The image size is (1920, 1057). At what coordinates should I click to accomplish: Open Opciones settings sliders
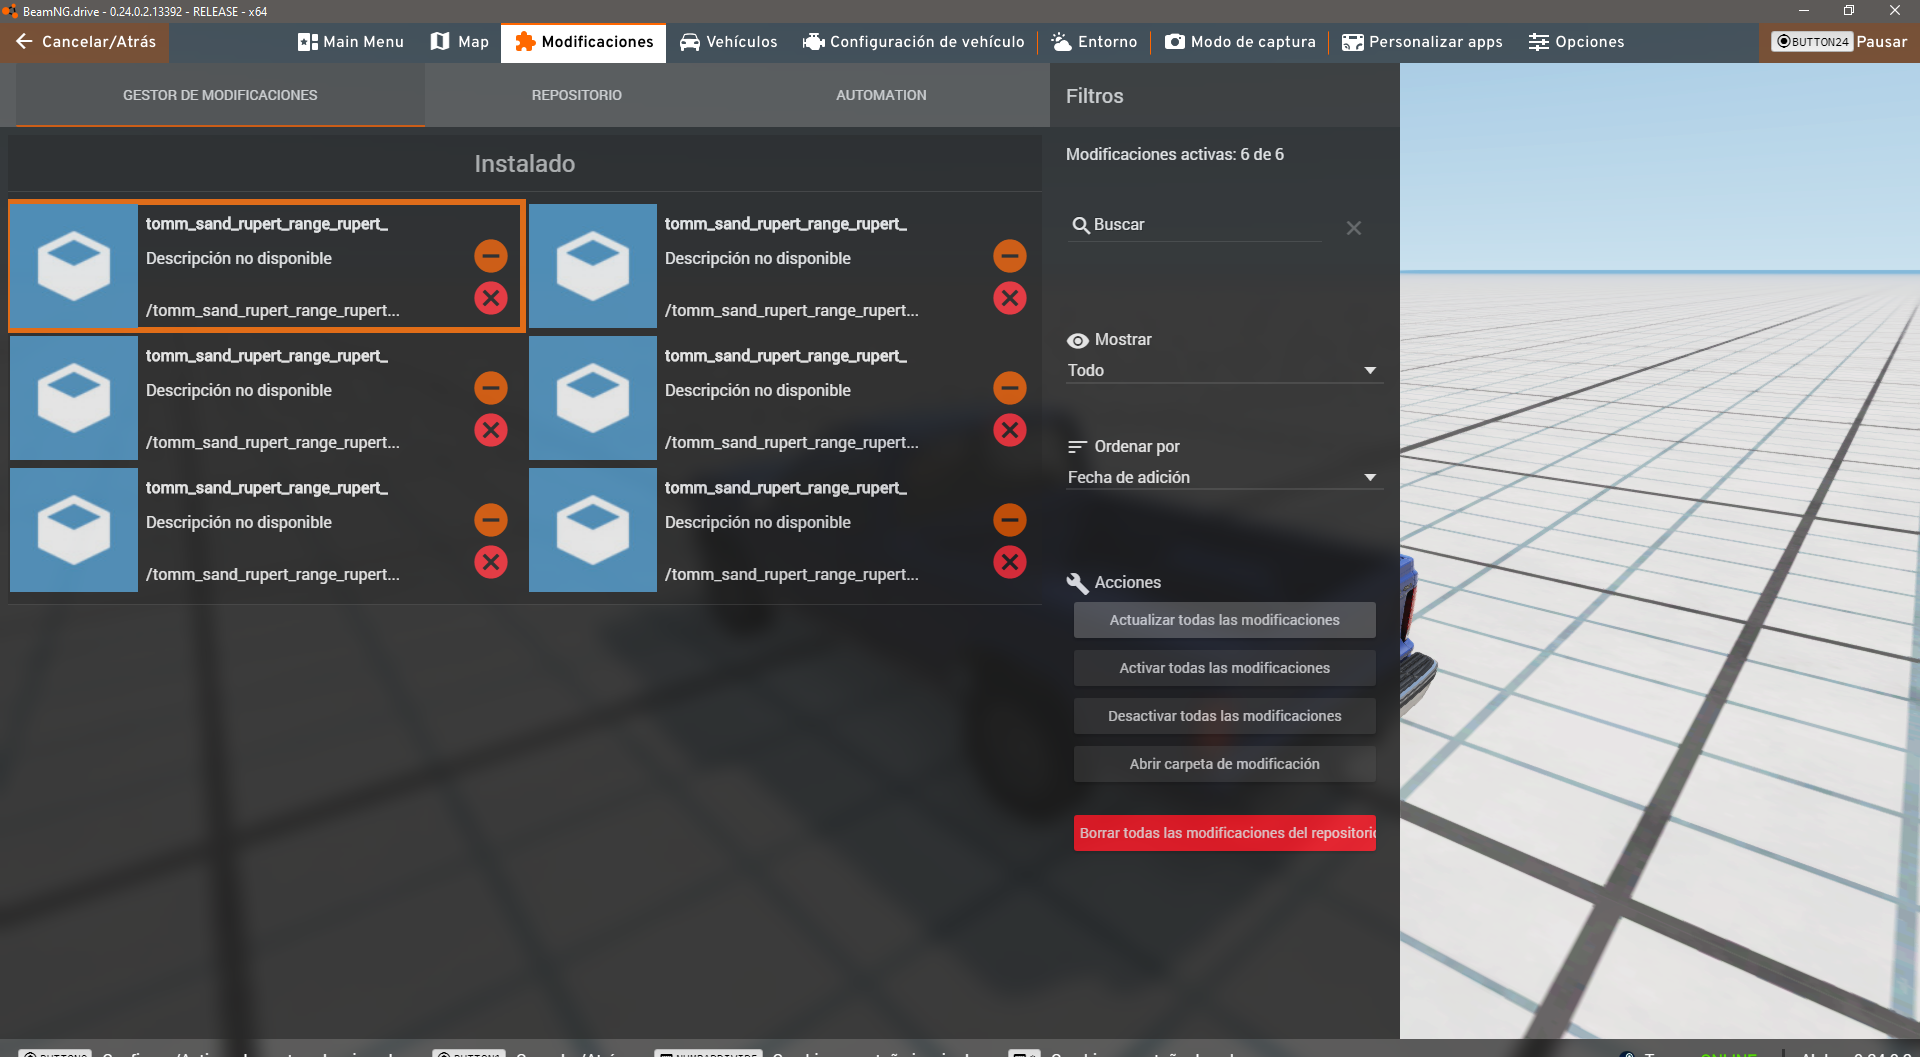pos(1576,42)
